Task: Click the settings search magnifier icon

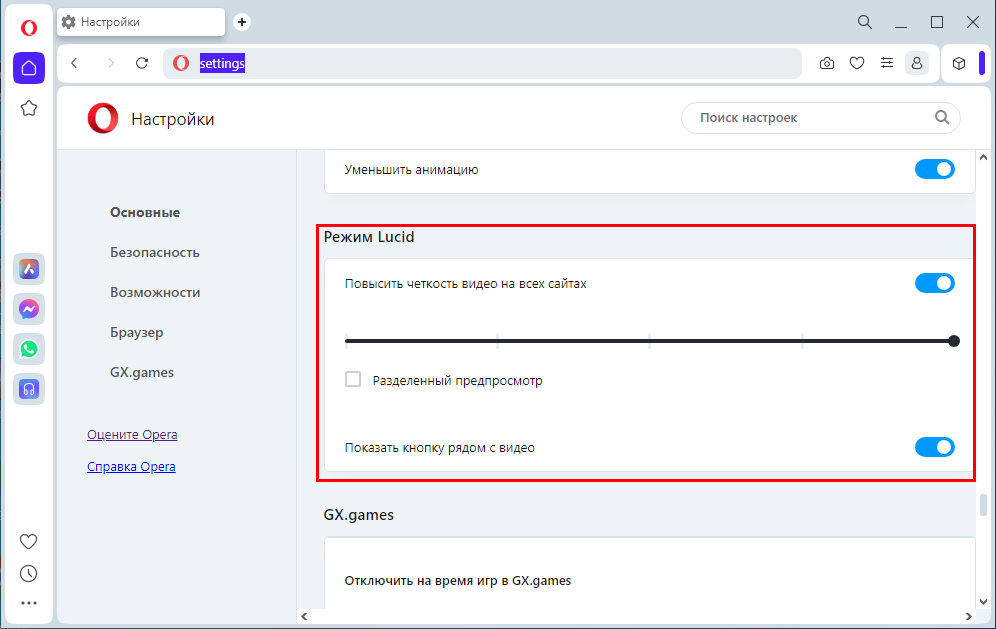Action: click(942, 118)
